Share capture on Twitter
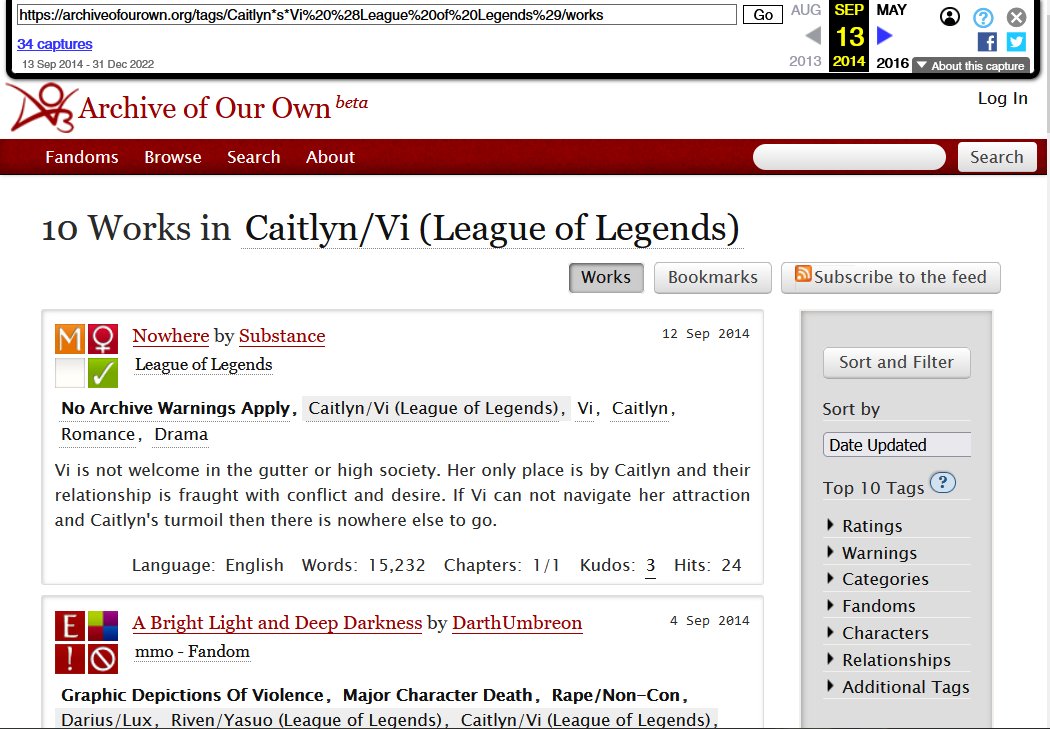Image resolution: width=1050 pixels, height=729 pixels. click(1016, 42)
